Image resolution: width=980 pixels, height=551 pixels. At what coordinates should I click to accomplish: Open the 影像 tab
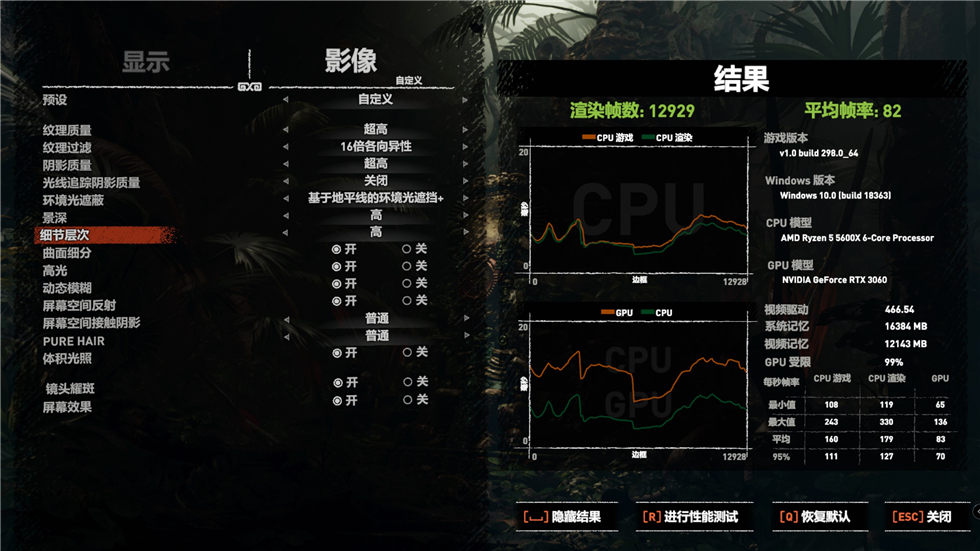[x=351, y=61]
